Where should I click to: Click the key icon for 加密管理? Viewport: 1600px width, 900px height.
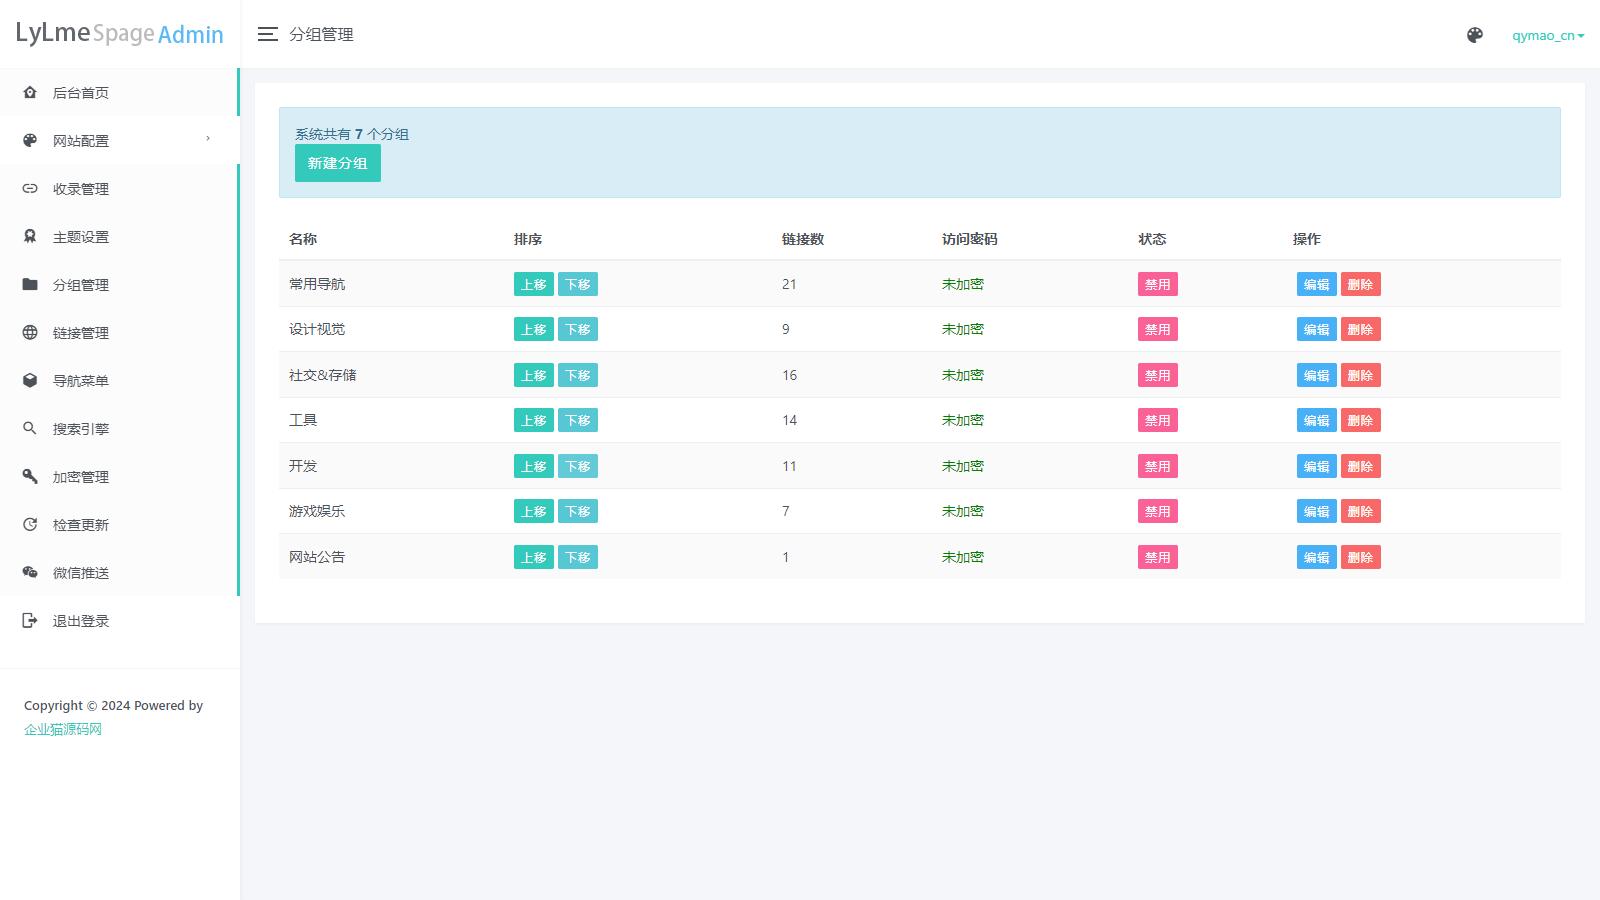[30, 477]
